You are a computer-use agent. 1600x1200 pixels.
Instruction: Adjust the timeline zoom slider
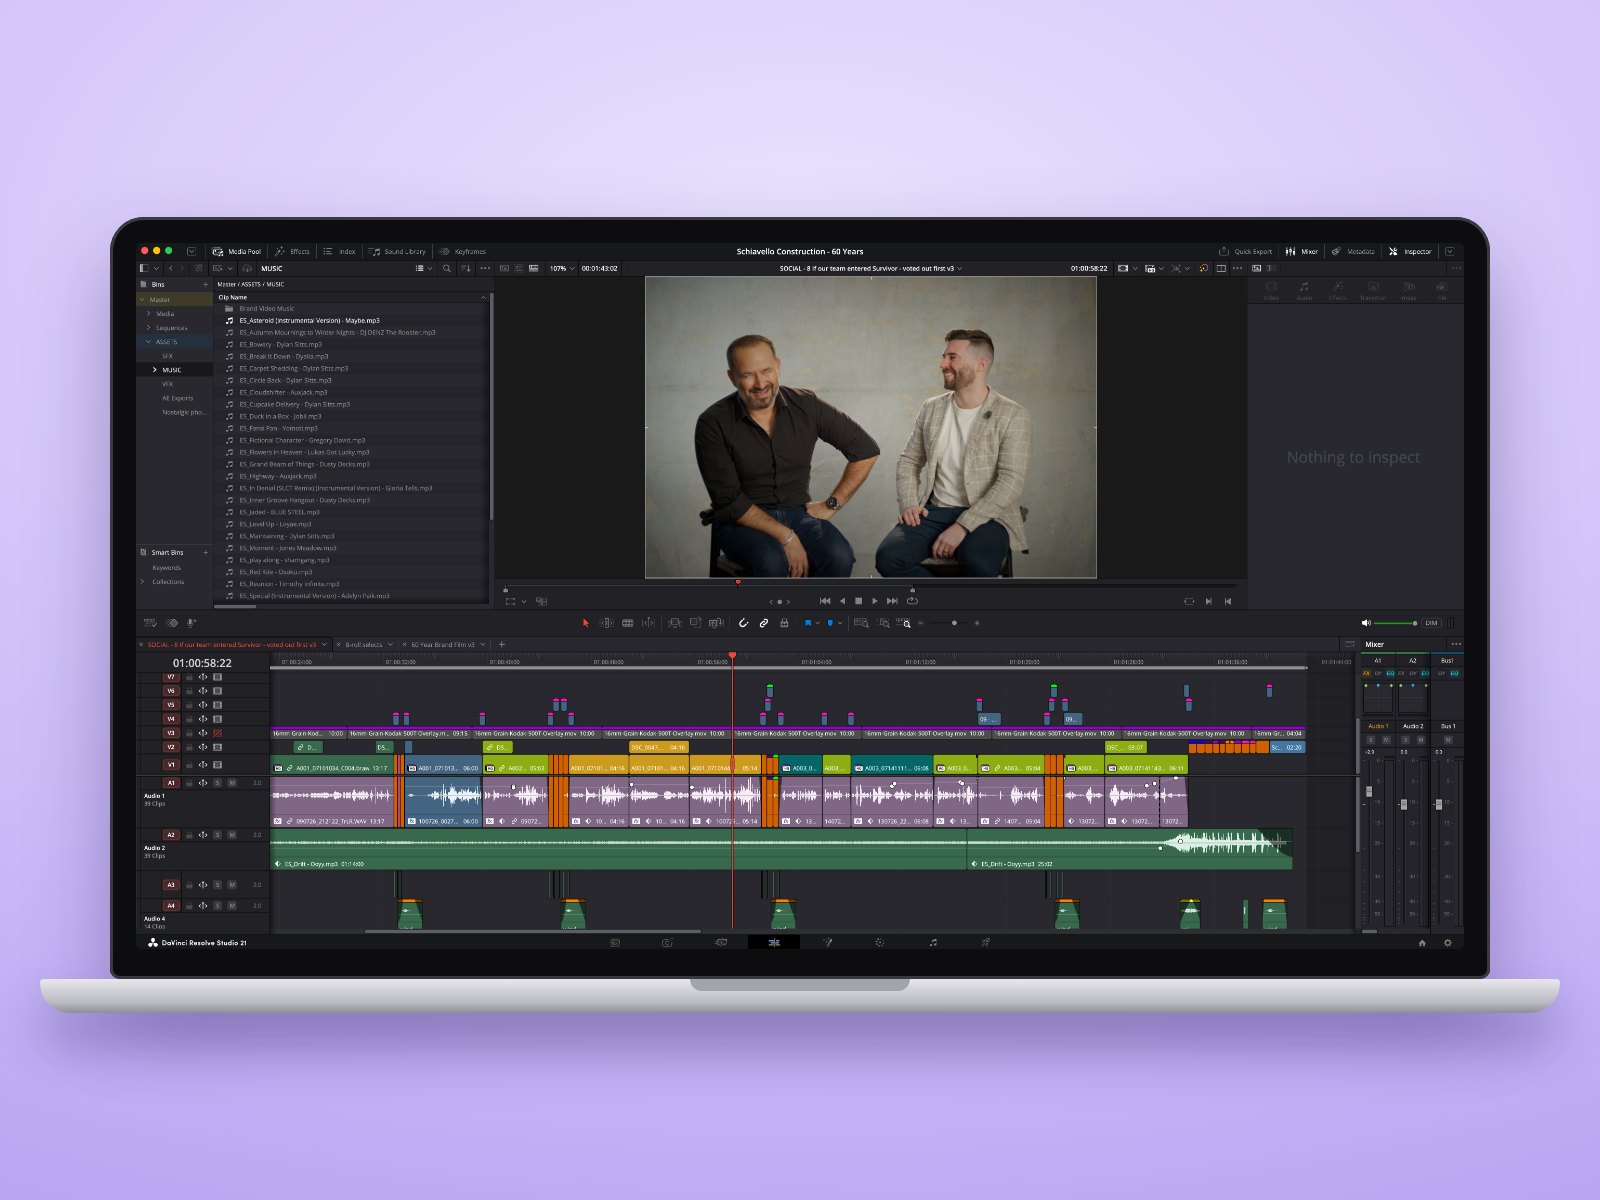coord(950,623)
